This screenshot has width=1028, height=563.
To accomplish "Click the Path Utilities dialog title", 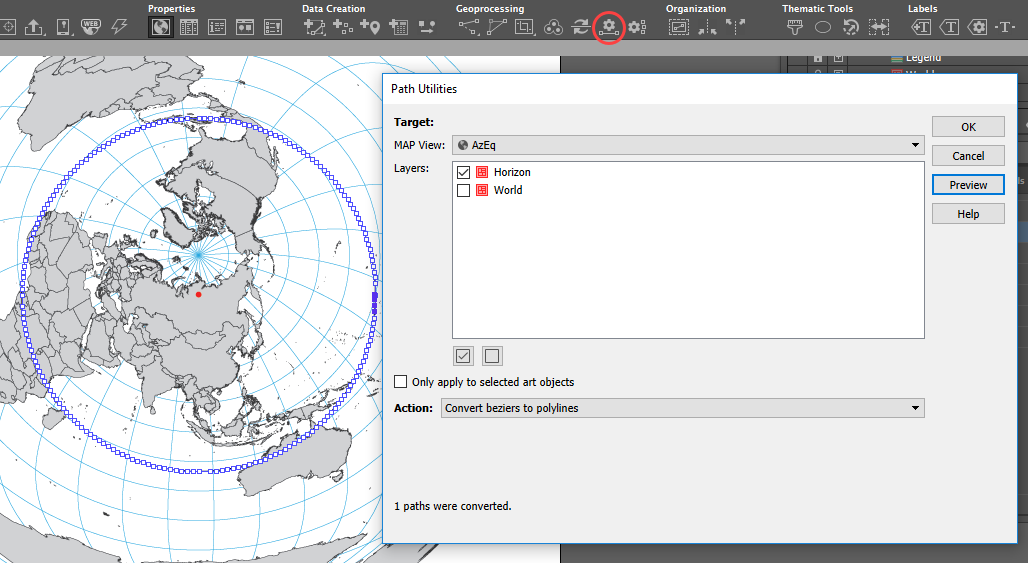I will 424,88.
